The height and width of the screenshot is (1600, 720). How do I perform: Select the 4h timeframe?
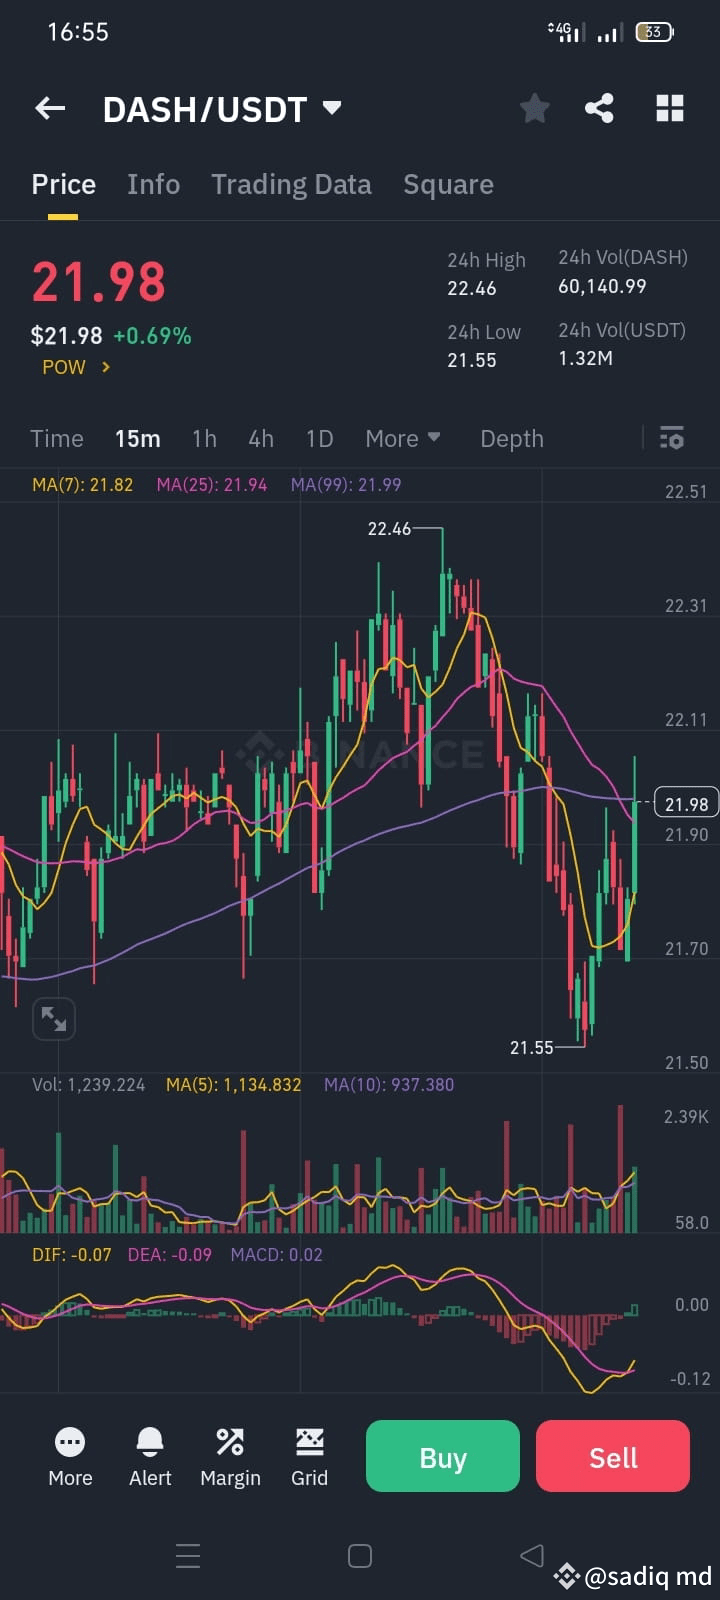(x=260, y=438)
